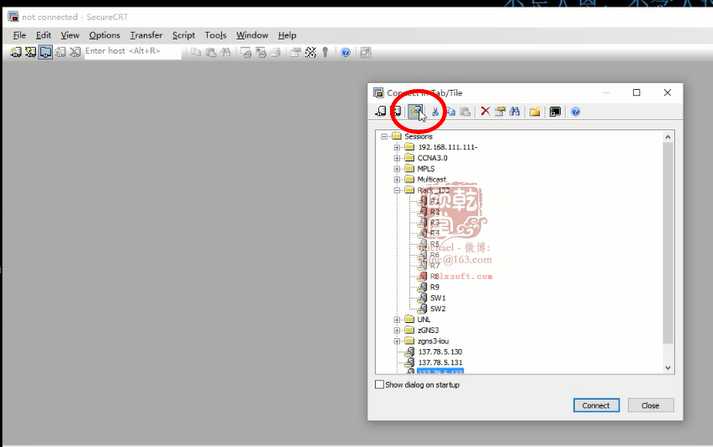Open the Options menu
713x447 pixels.
(104, 35)
